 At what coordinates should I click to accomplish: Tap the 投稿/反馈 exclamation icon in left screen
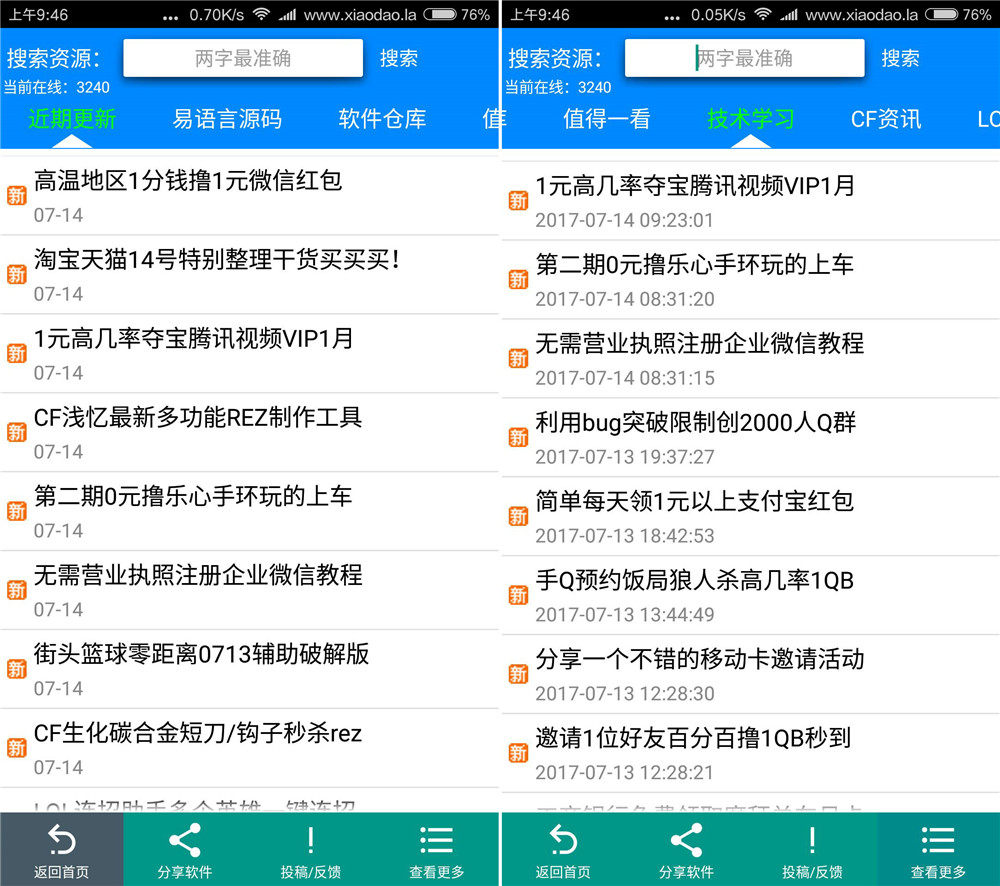coord(311,839)
